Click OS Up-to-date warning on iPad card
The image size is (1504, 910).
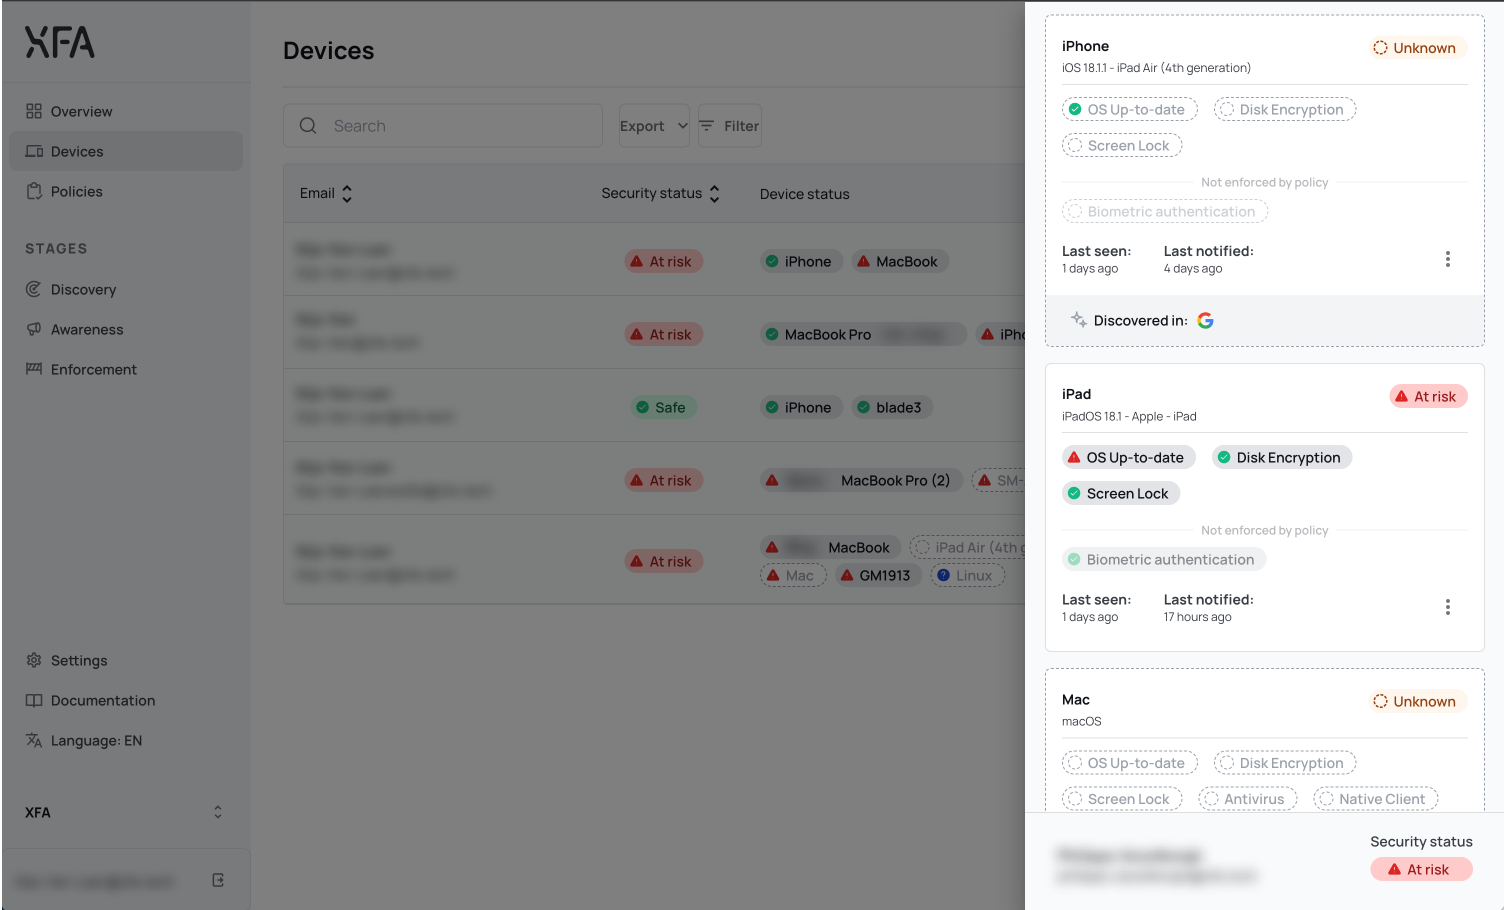coord(1129,457)
